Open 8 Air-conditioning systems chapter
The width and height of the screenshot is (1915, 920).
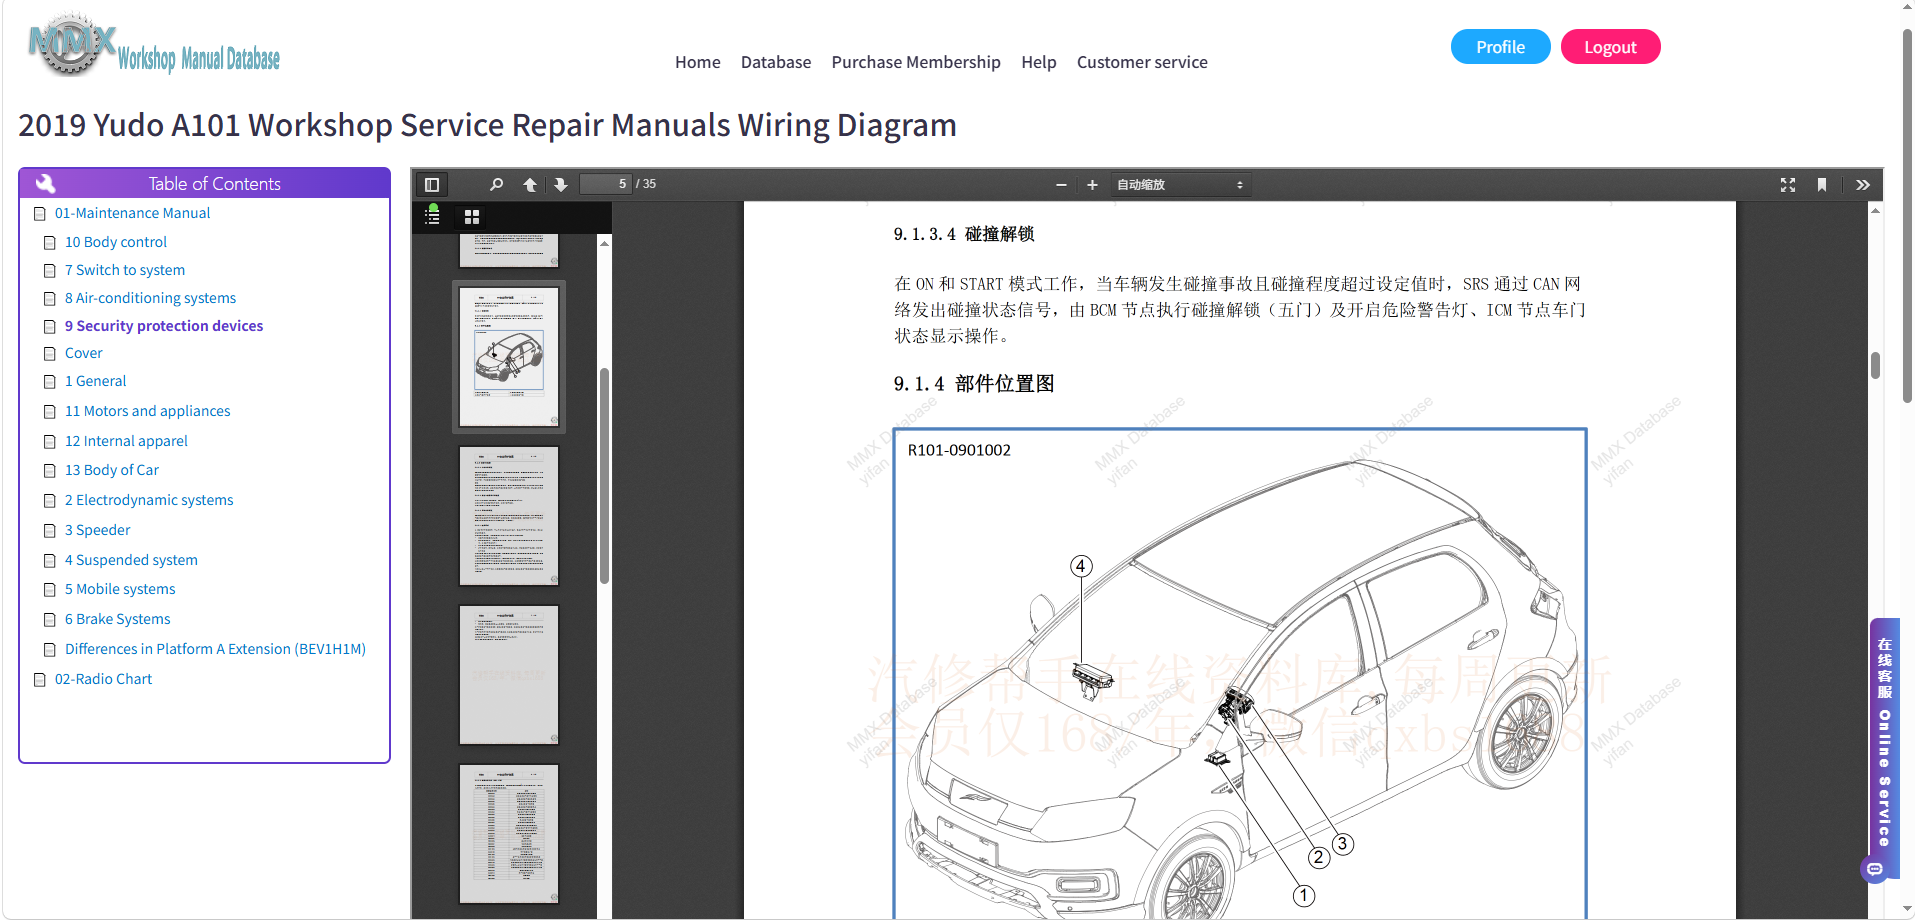151,298
